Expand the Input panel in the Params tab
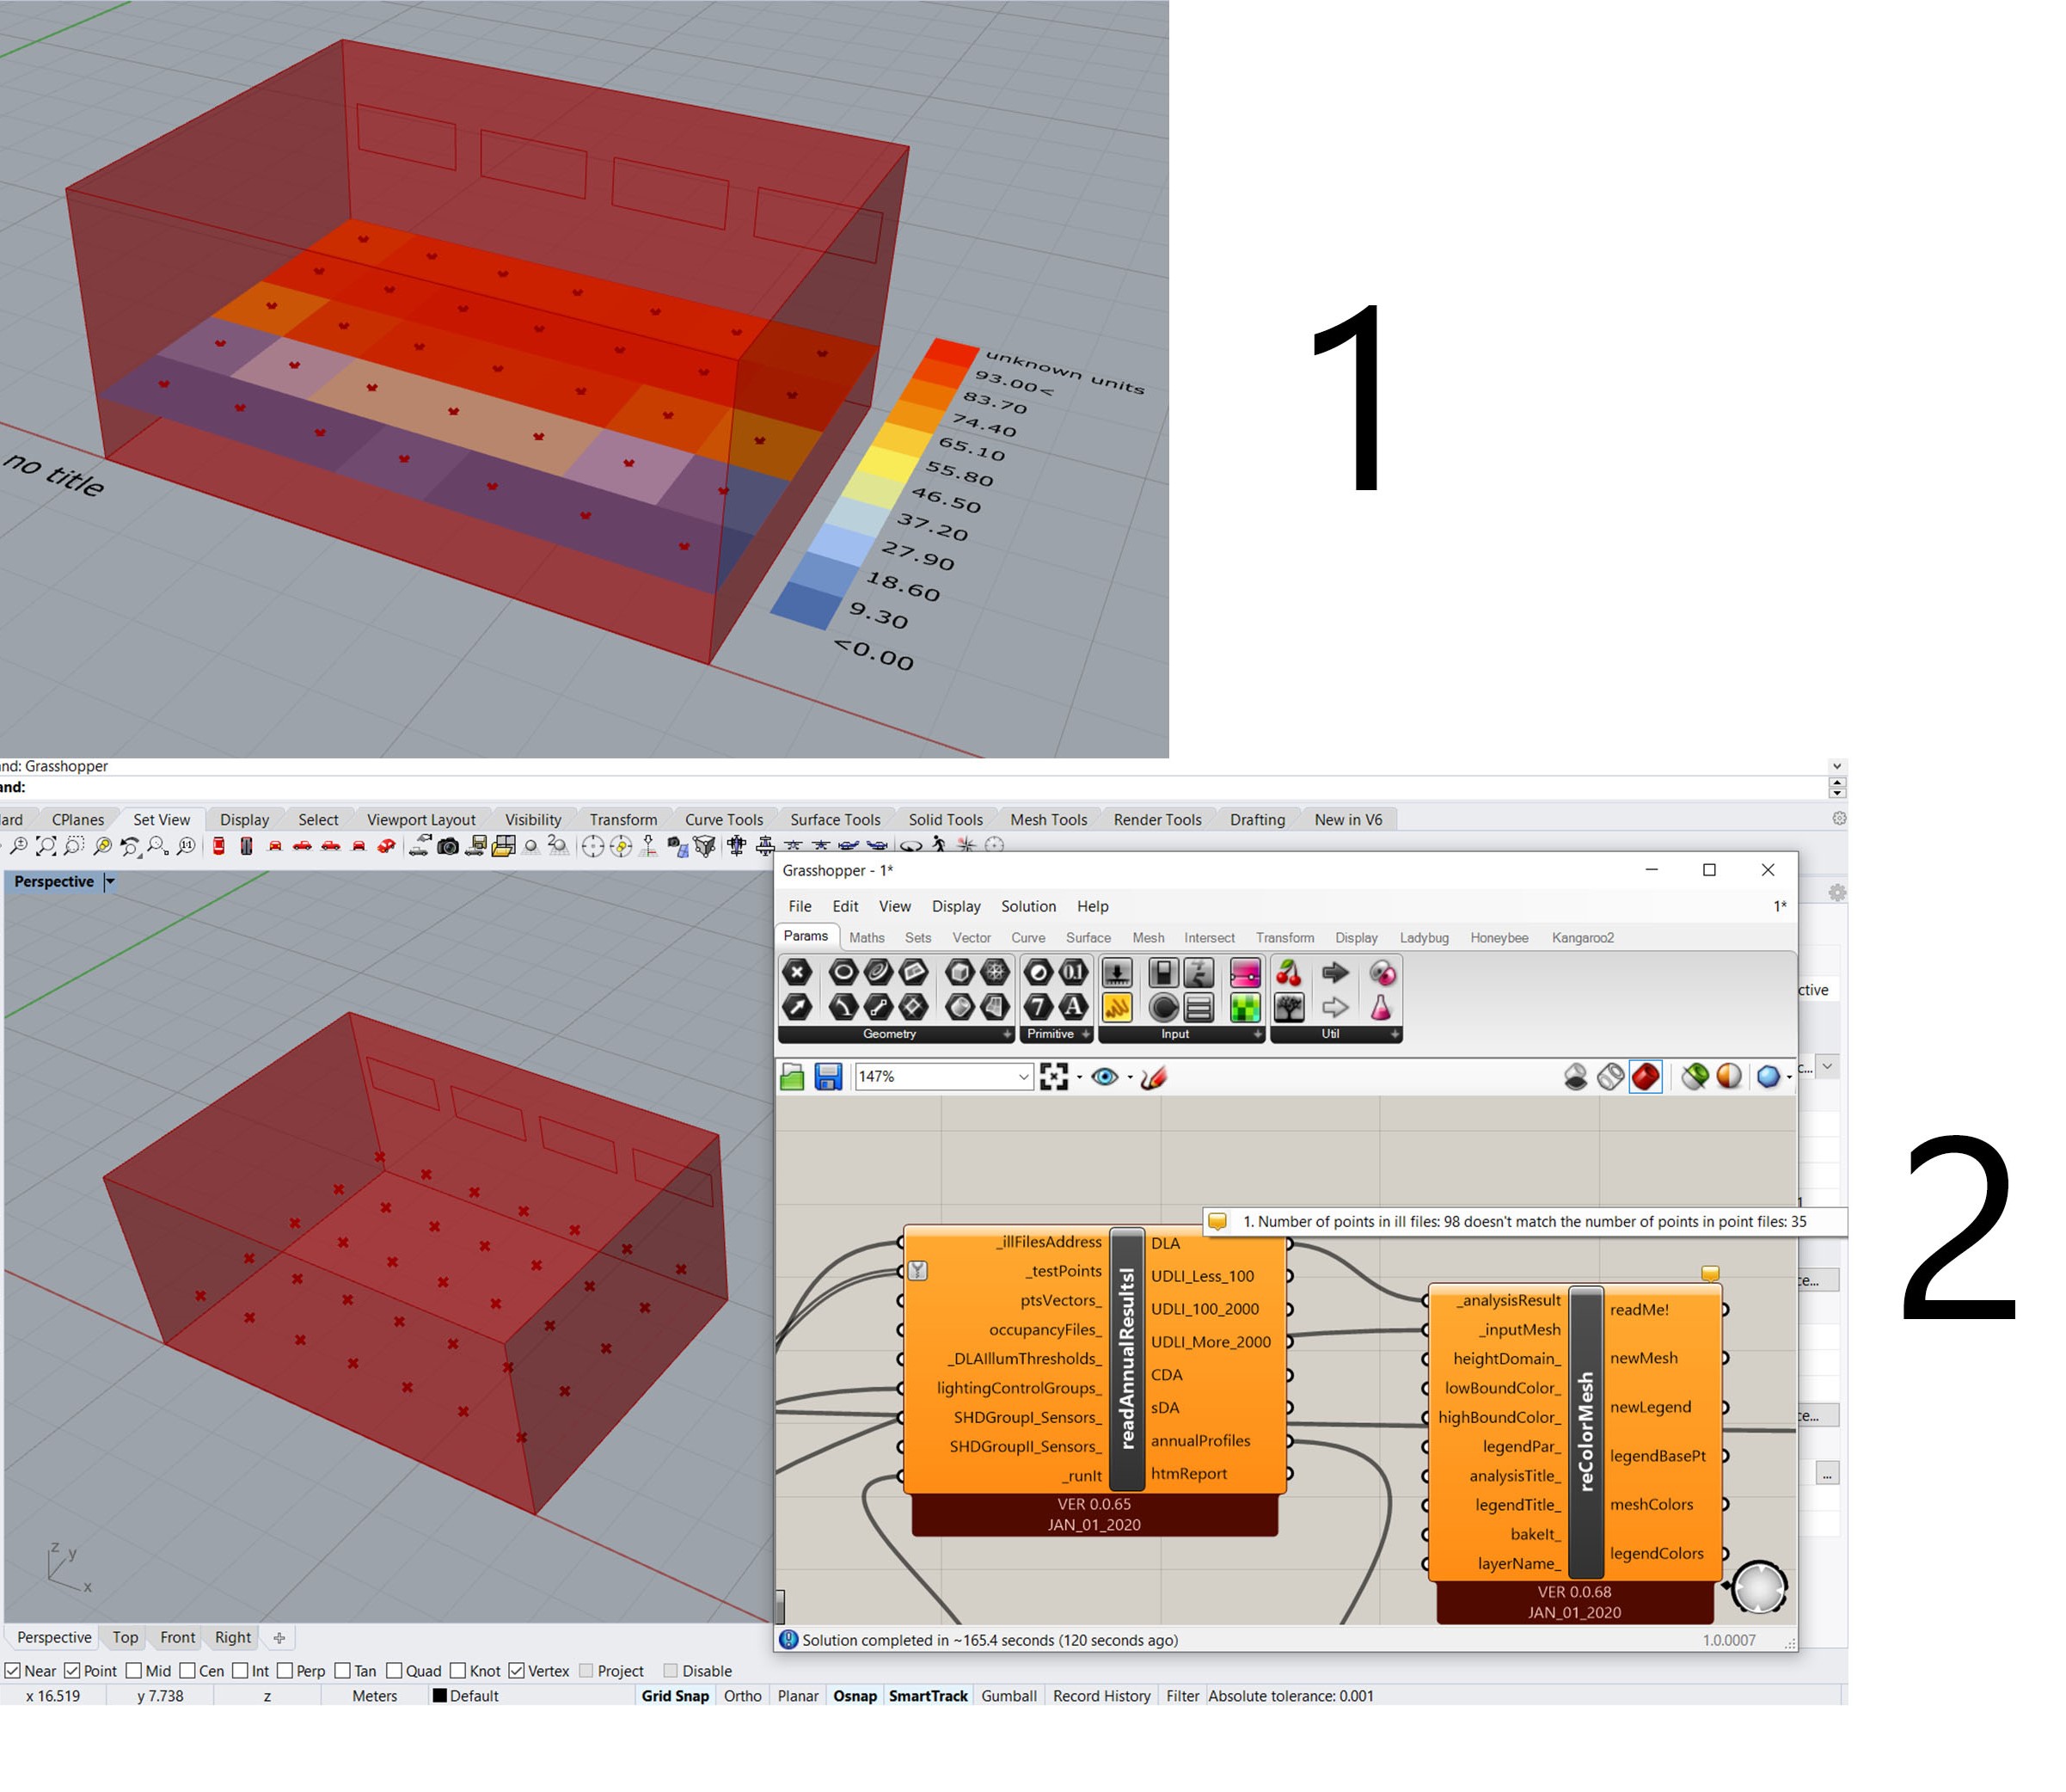Viewport: 2066px width, 1792px height. (1258, 1035)
